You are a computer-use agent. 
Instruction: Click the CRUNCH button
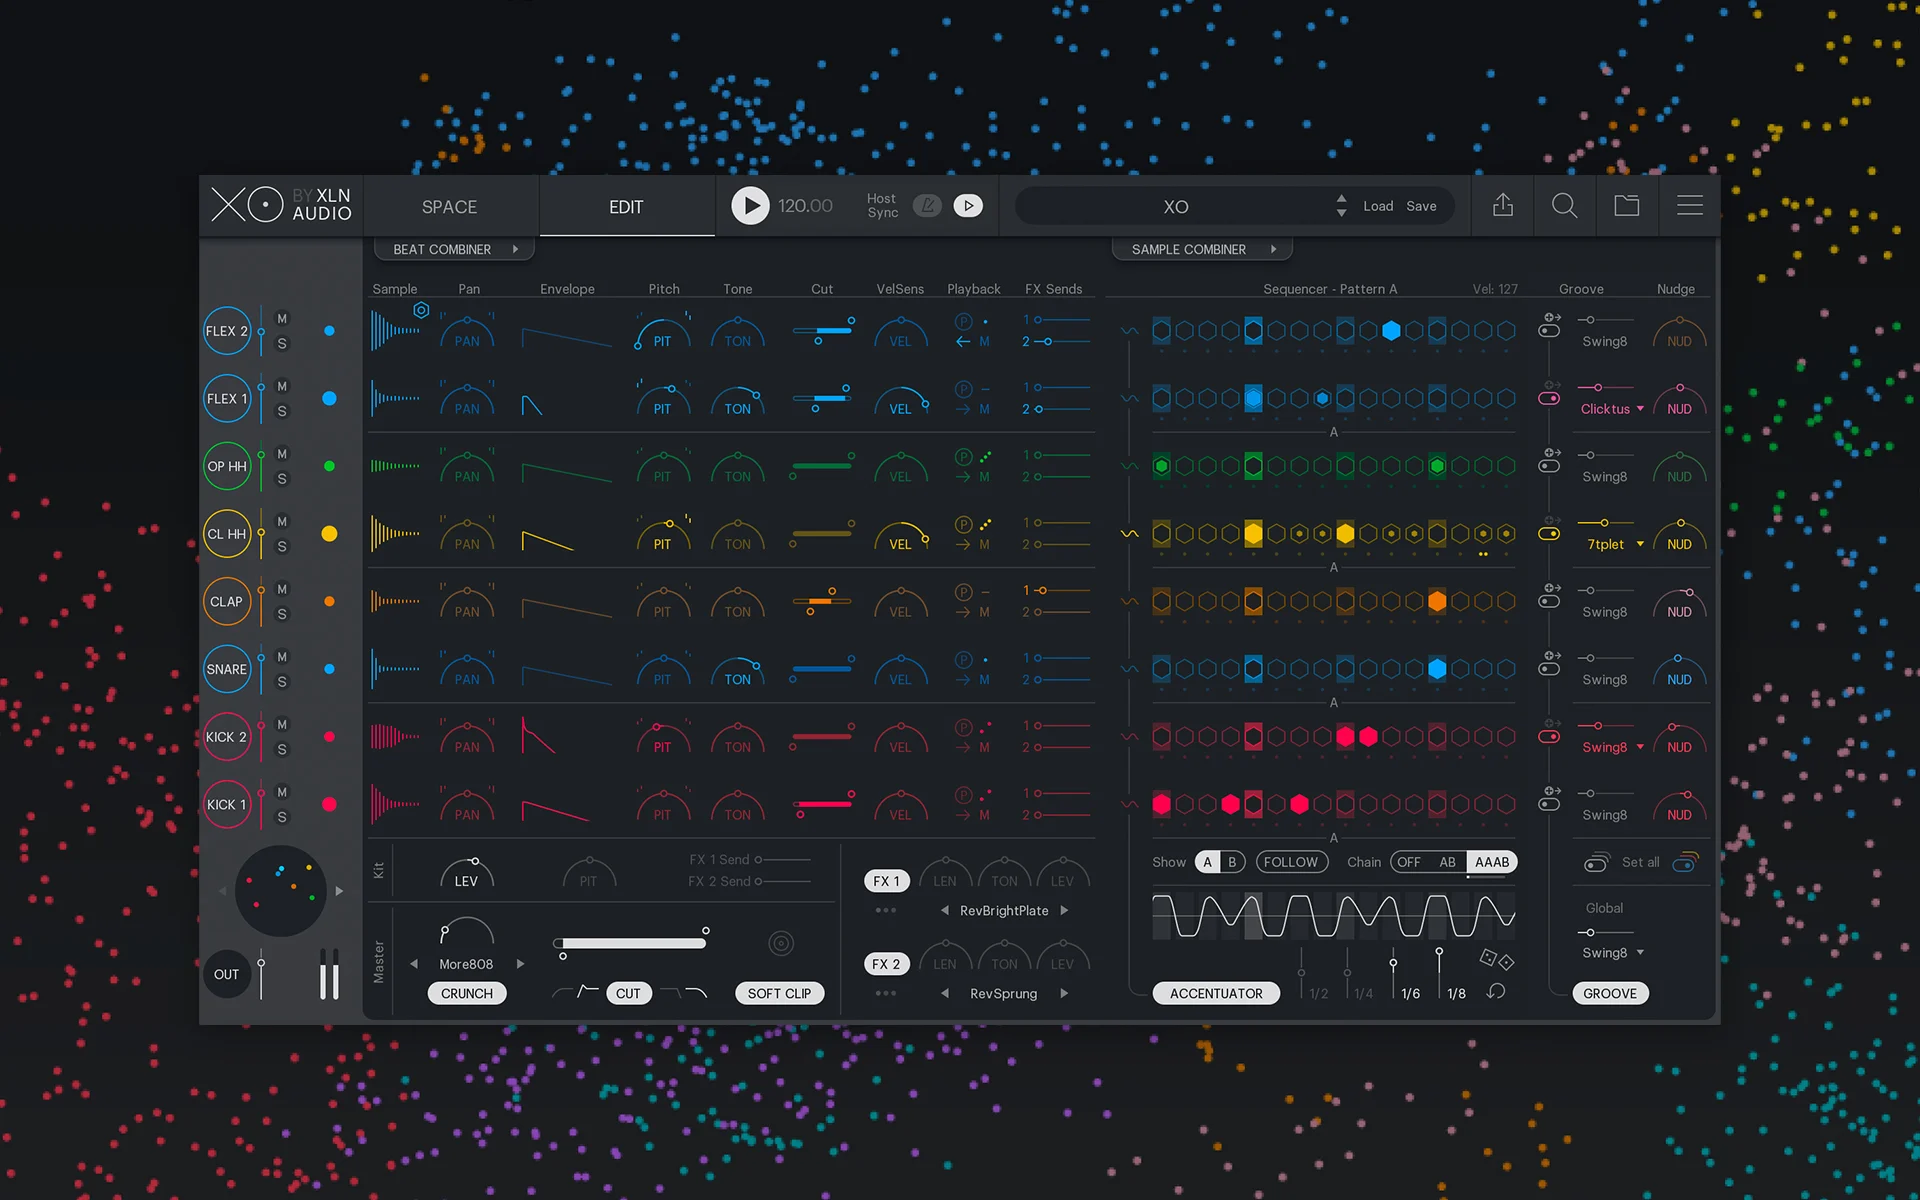(x=467, y=993)
